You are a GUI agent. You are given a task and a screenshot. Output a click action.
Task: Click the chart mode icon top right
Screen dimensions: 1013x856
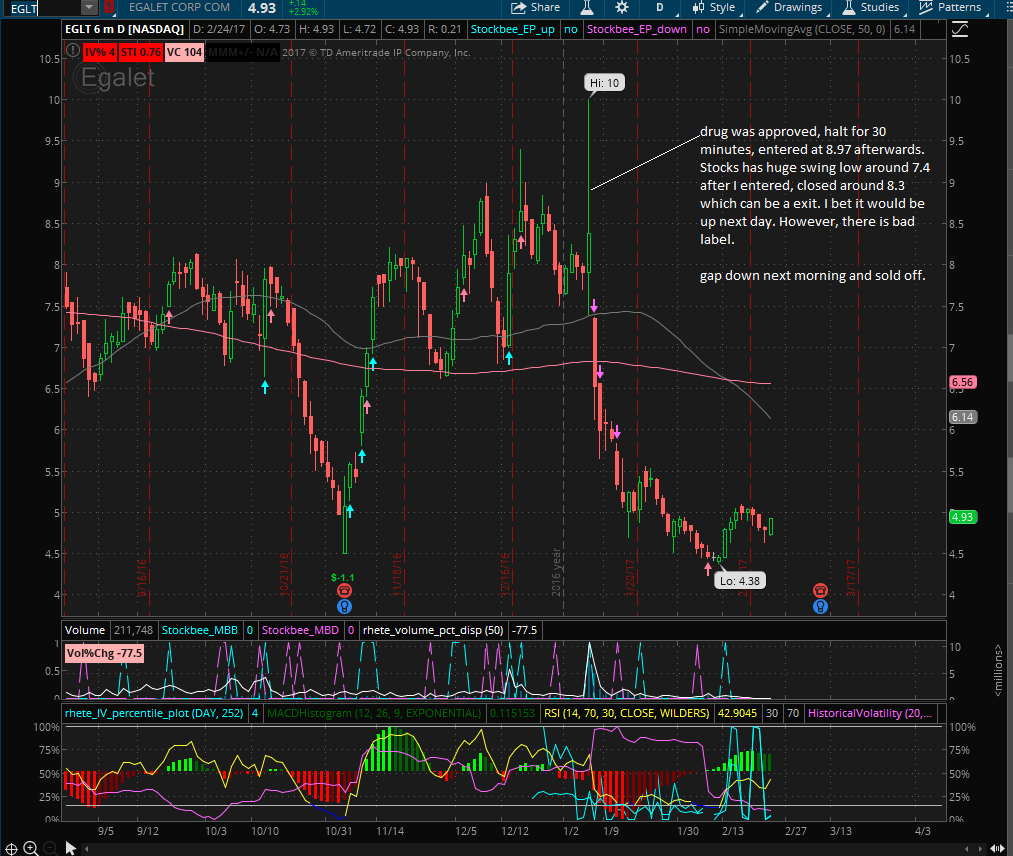coord(960,29)
